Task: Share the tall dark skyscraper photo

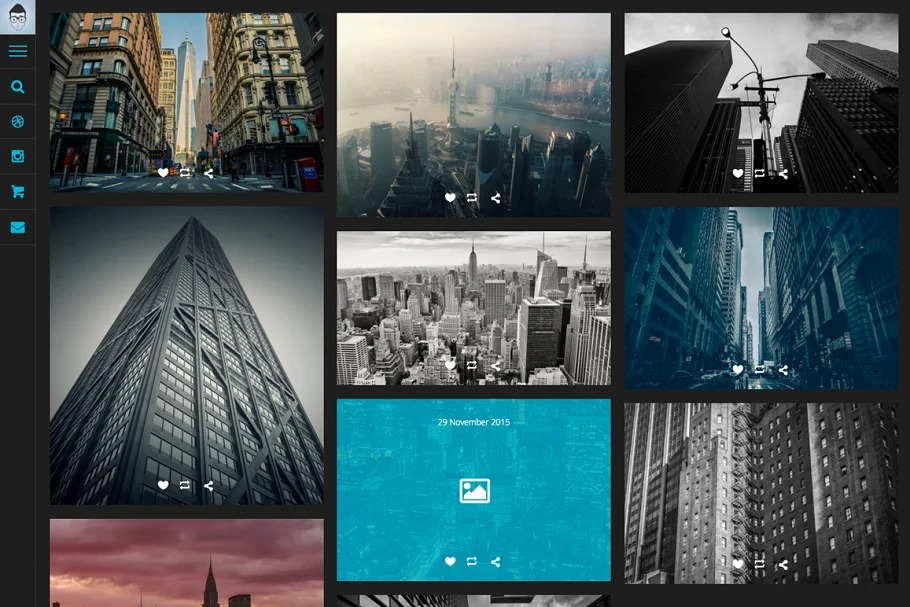Action: click(x=208, y=486)
